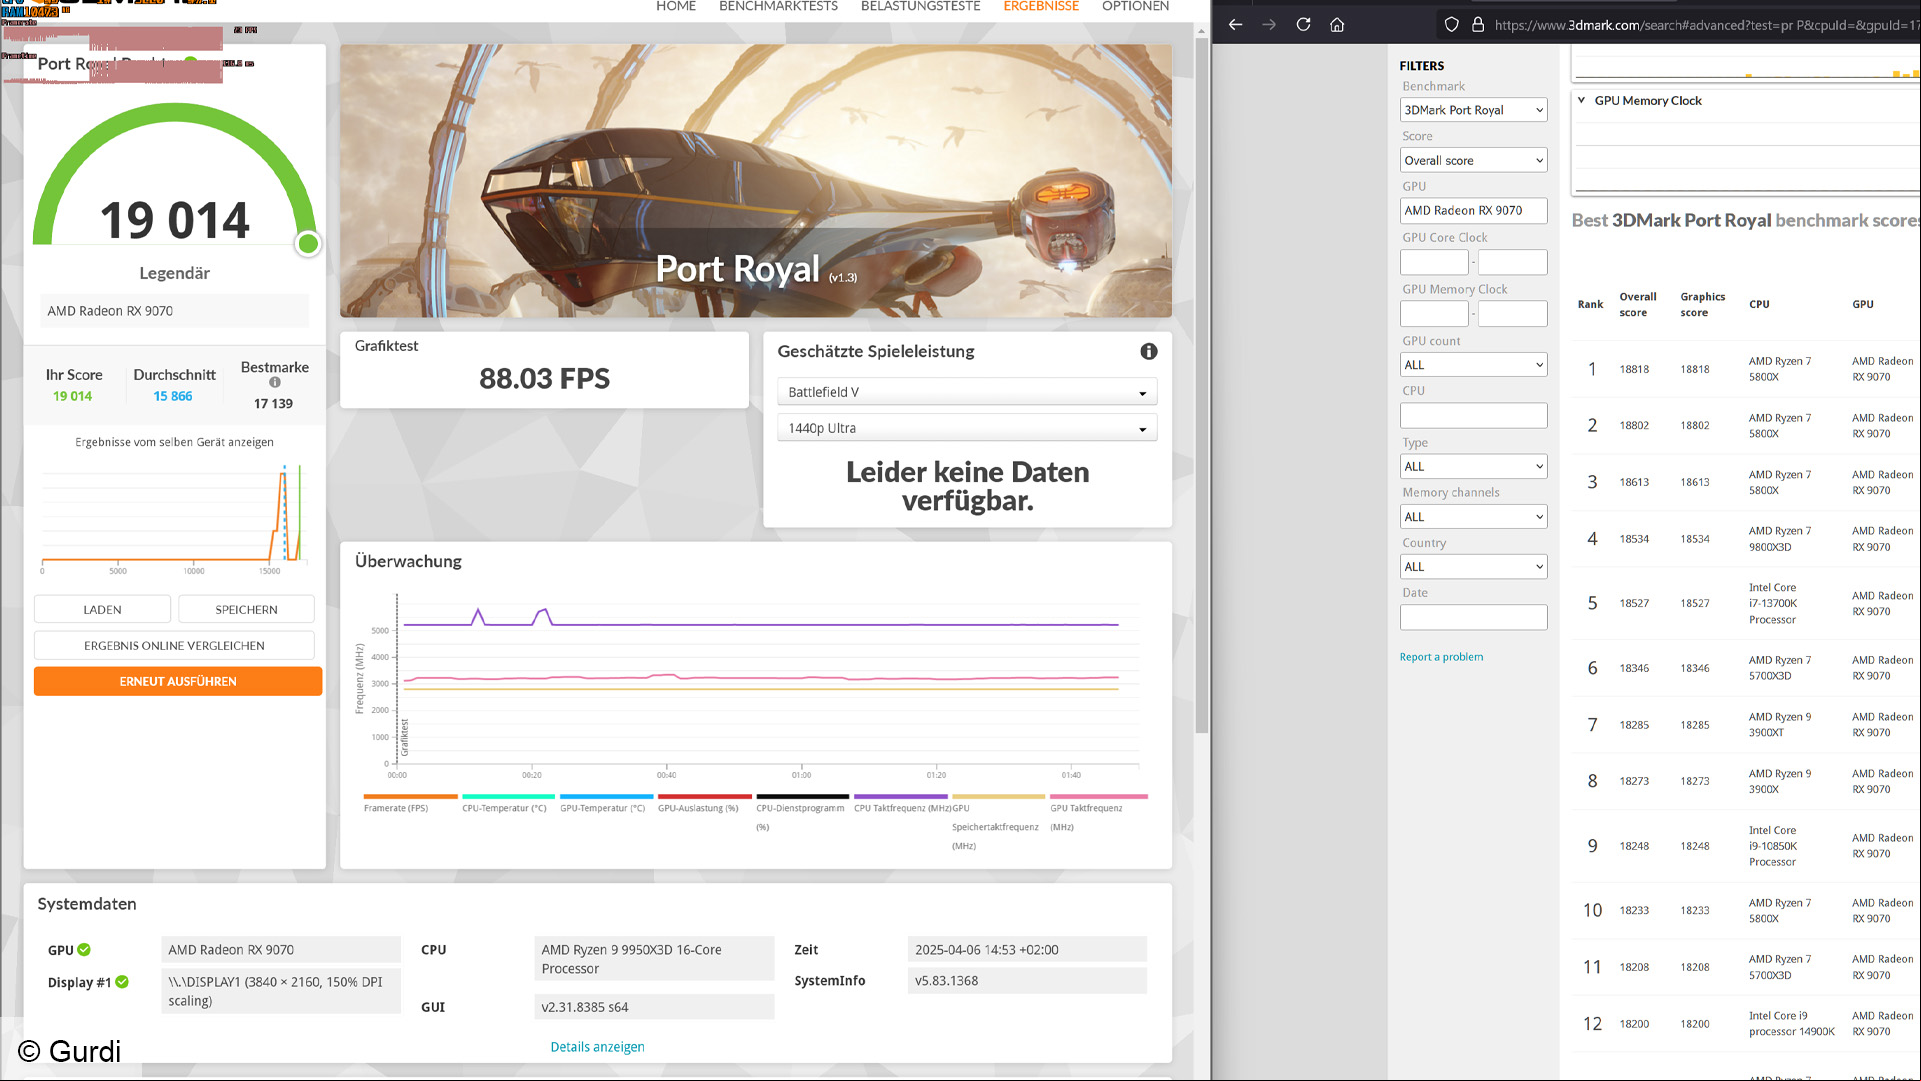
Task: Click the CPU filter input field
Action: click(x=1474, y=416)
